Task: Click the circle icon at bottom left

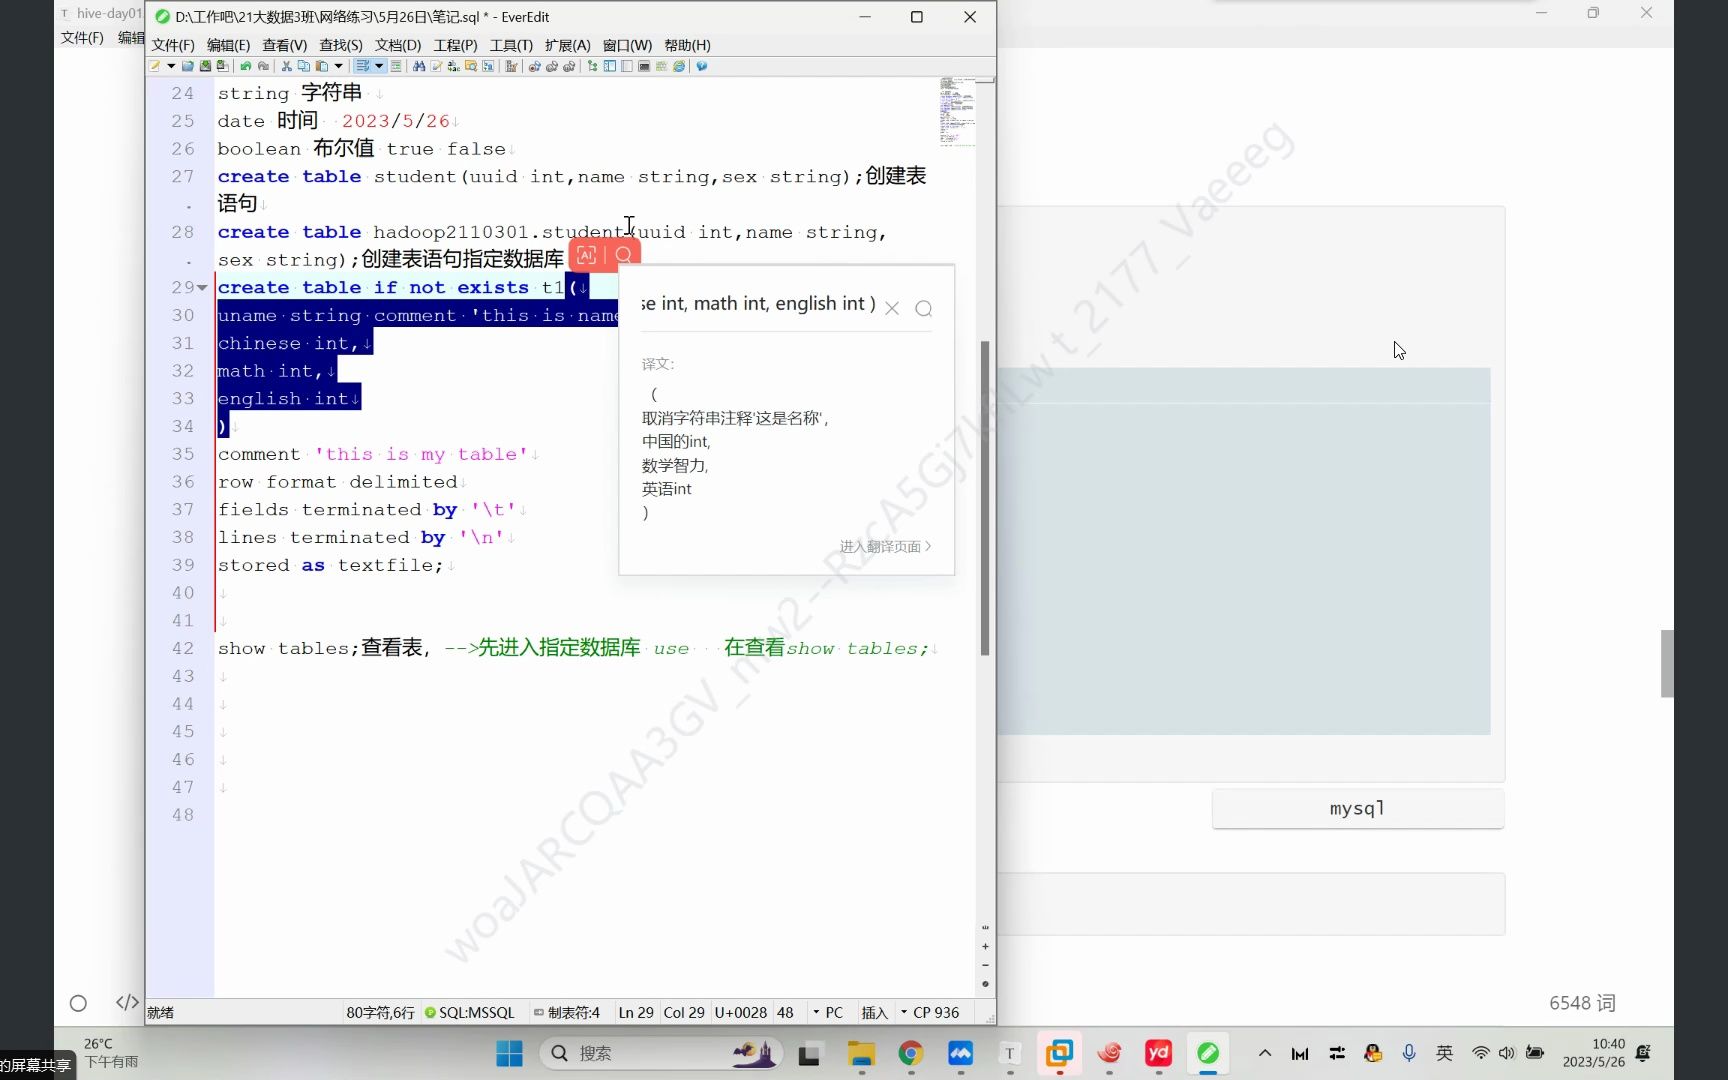Action: pyautogui.click(x=78, y=1003)
